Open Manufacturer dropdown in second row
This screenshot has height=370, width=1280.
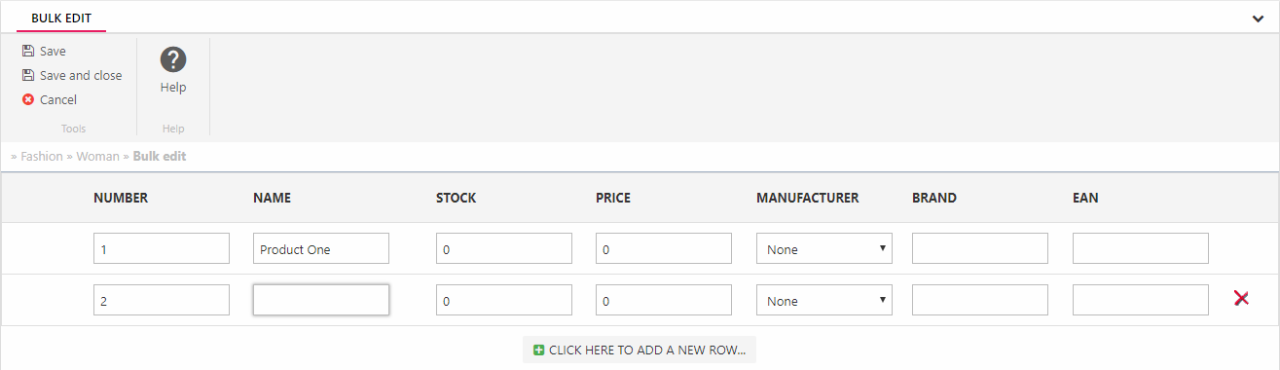pos(824,300)
